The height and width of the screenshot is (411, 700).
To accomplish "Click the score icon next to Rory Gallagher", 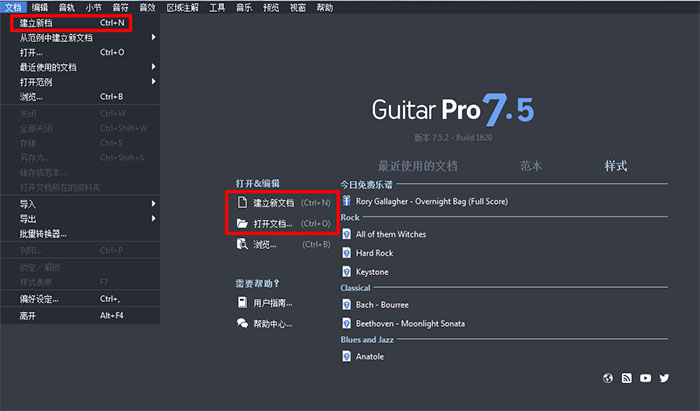I will click(x=347, y=201).
